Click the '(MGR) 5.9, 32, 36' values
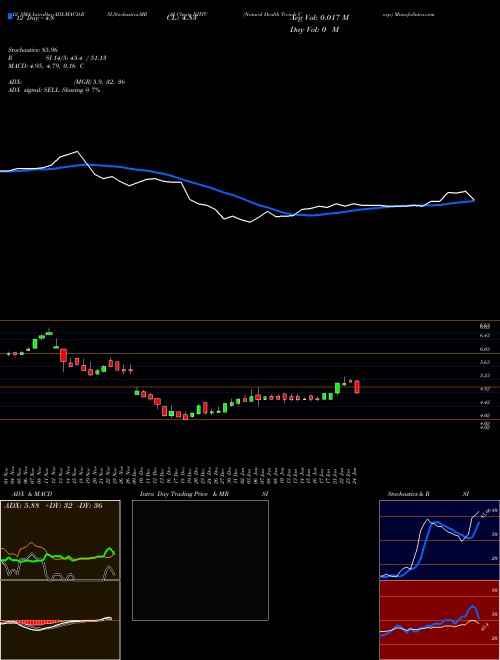Image resolution: width=500 pixels, height=660 pixels. tap(99, 82)
